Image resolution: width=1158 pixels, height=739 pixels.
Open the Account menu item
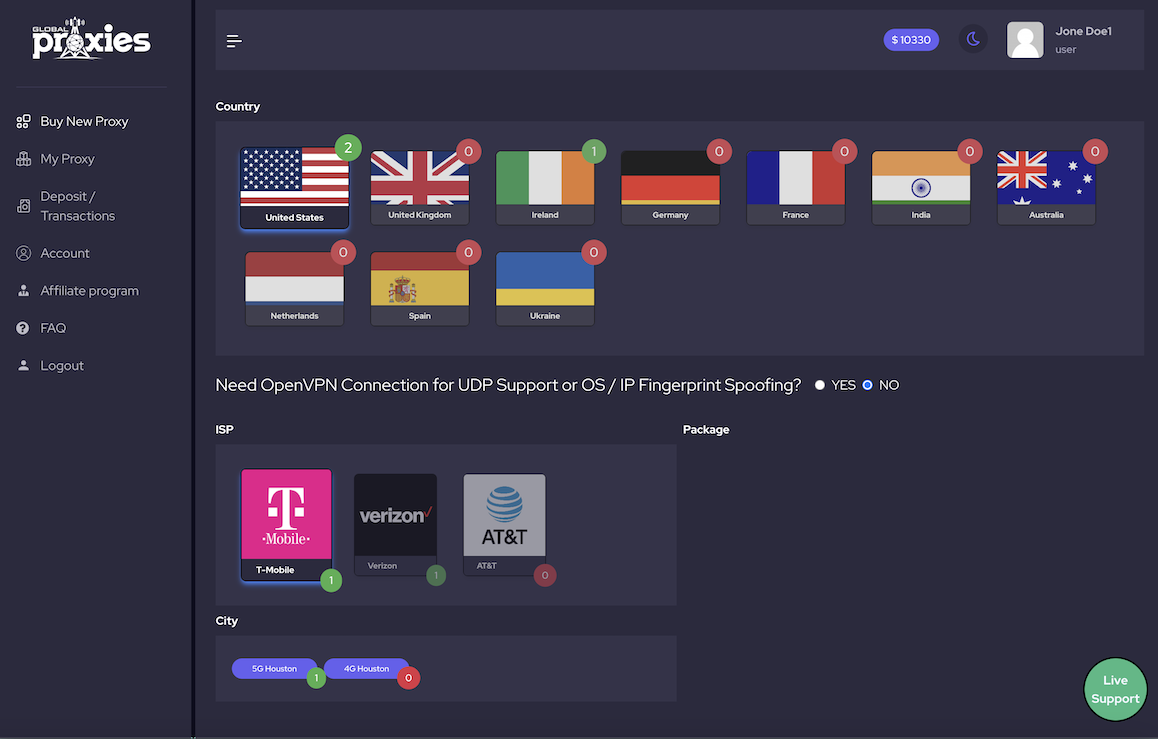(65, 253)
